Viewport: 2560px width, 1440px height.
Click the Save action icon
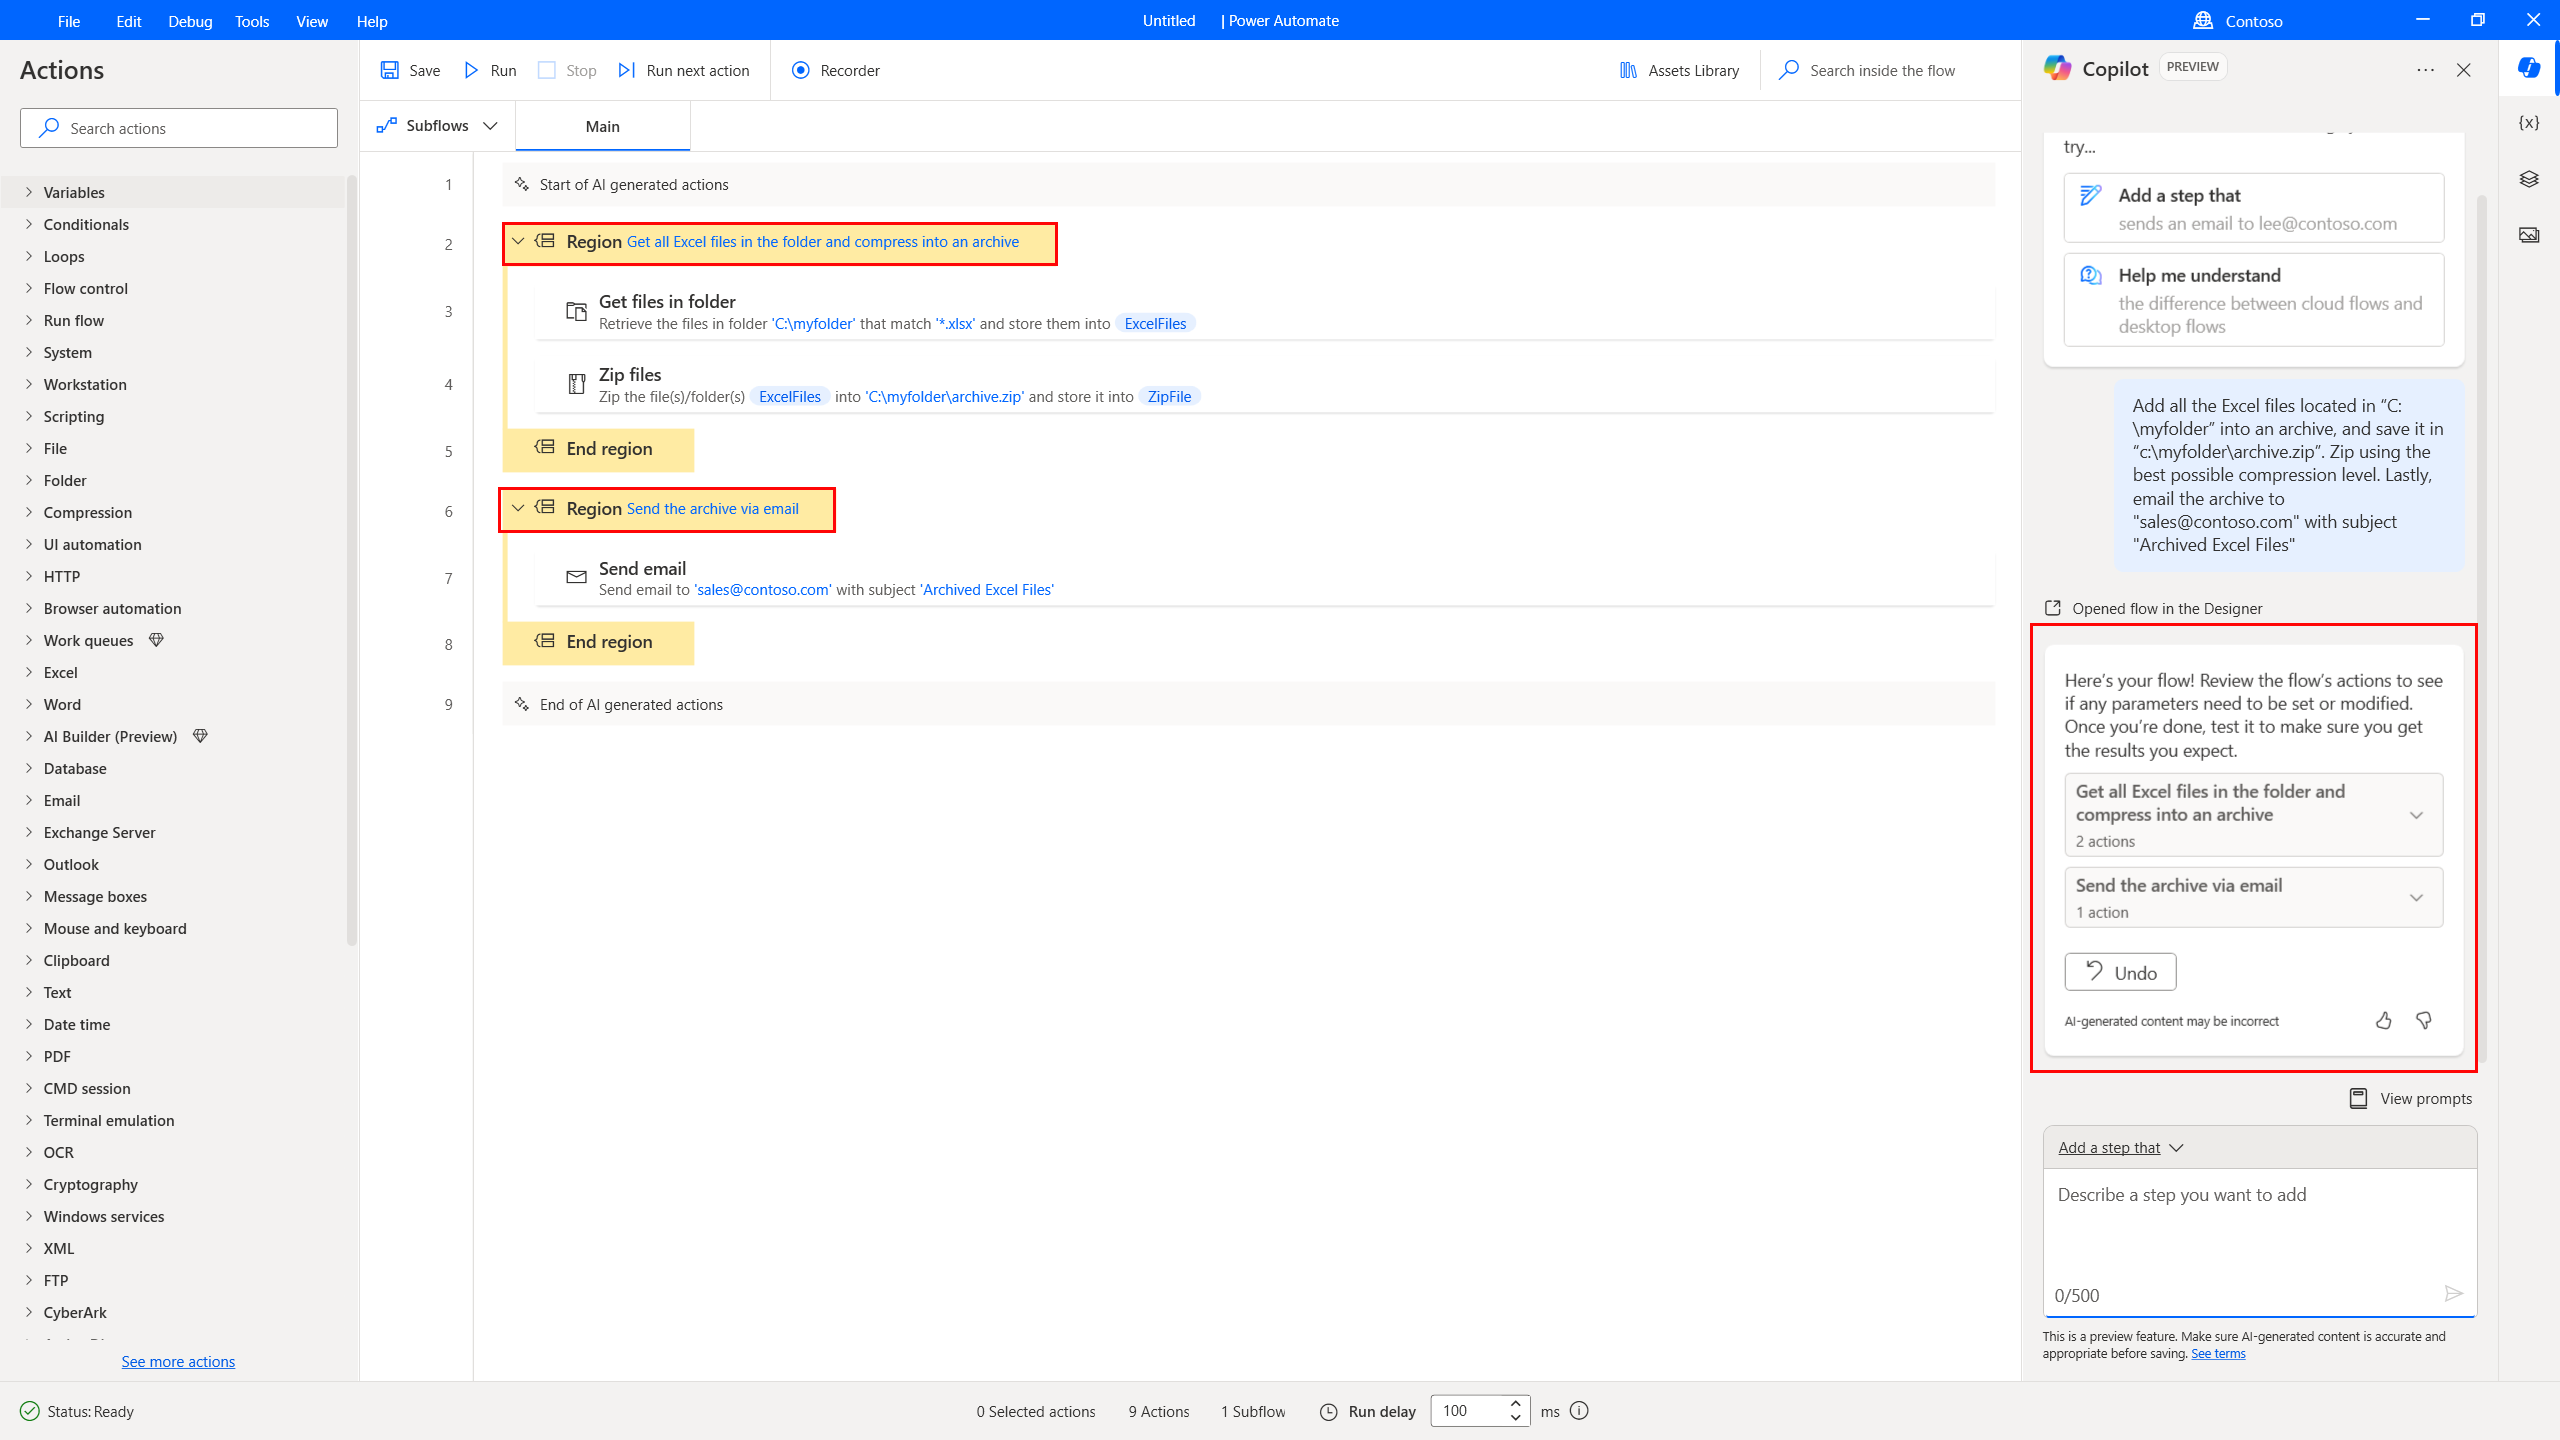pos(389,70)
